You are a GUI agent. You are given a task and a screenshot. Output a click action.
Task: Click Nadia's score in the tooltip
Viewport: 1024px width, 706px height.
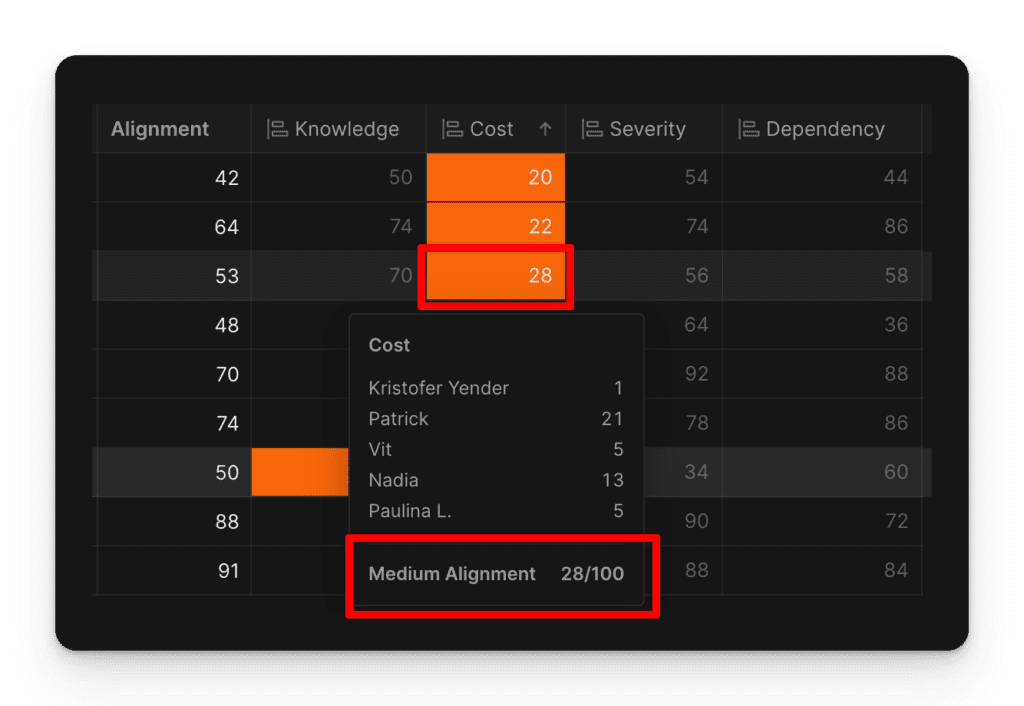pos(615,480)
